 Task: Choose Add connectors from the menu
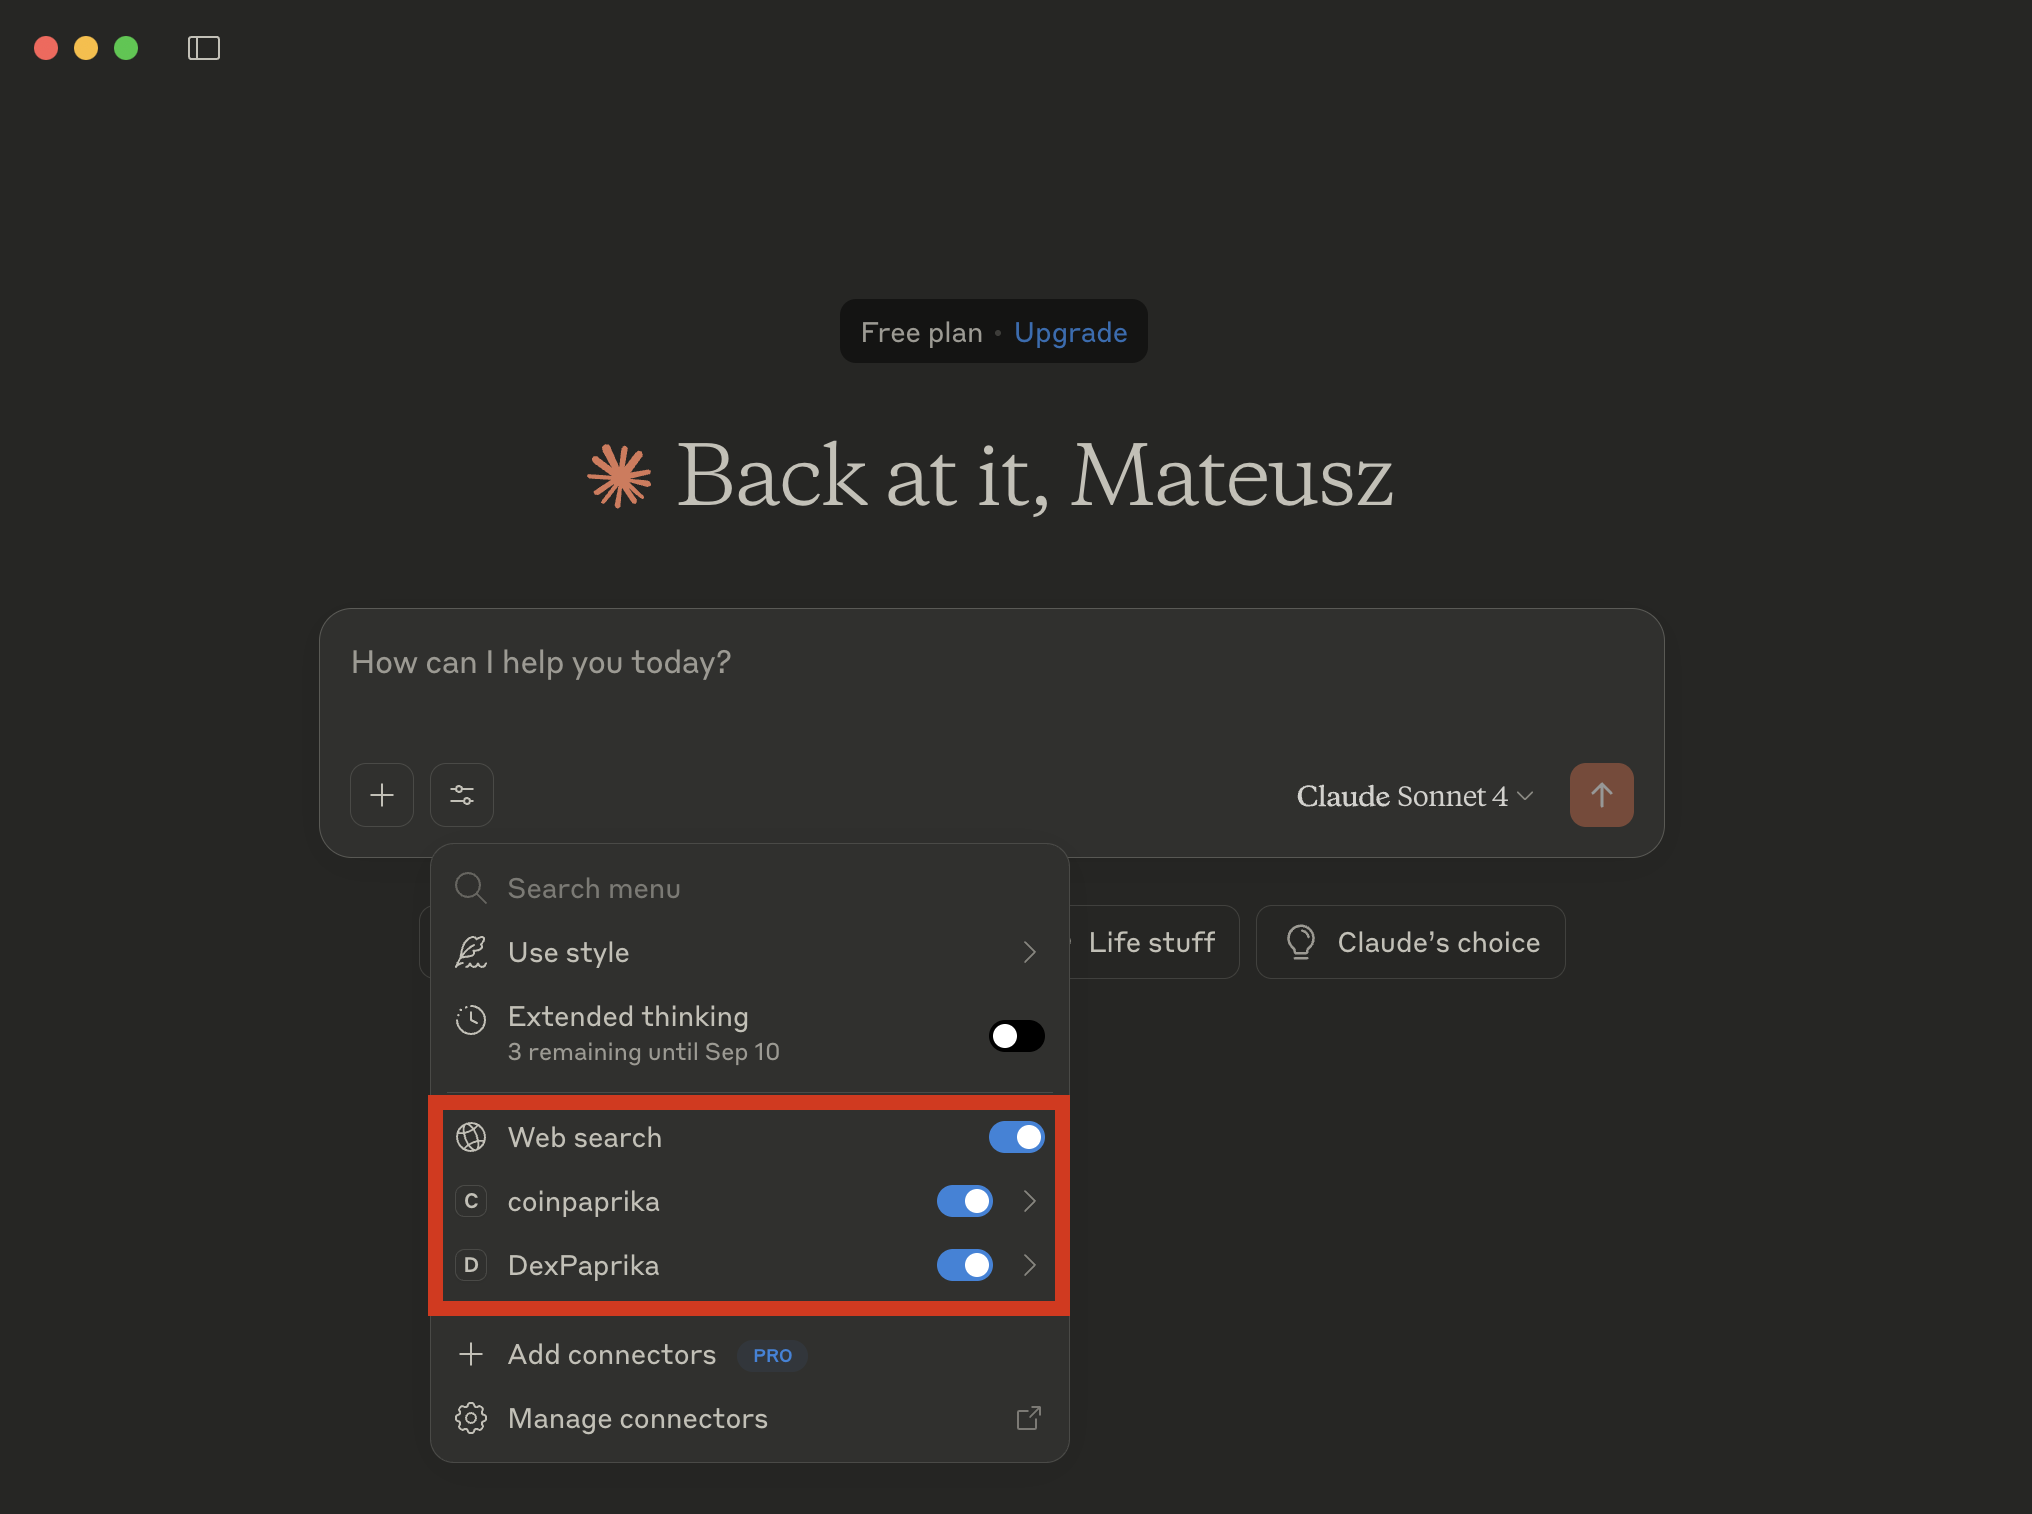coord(750,1354)
